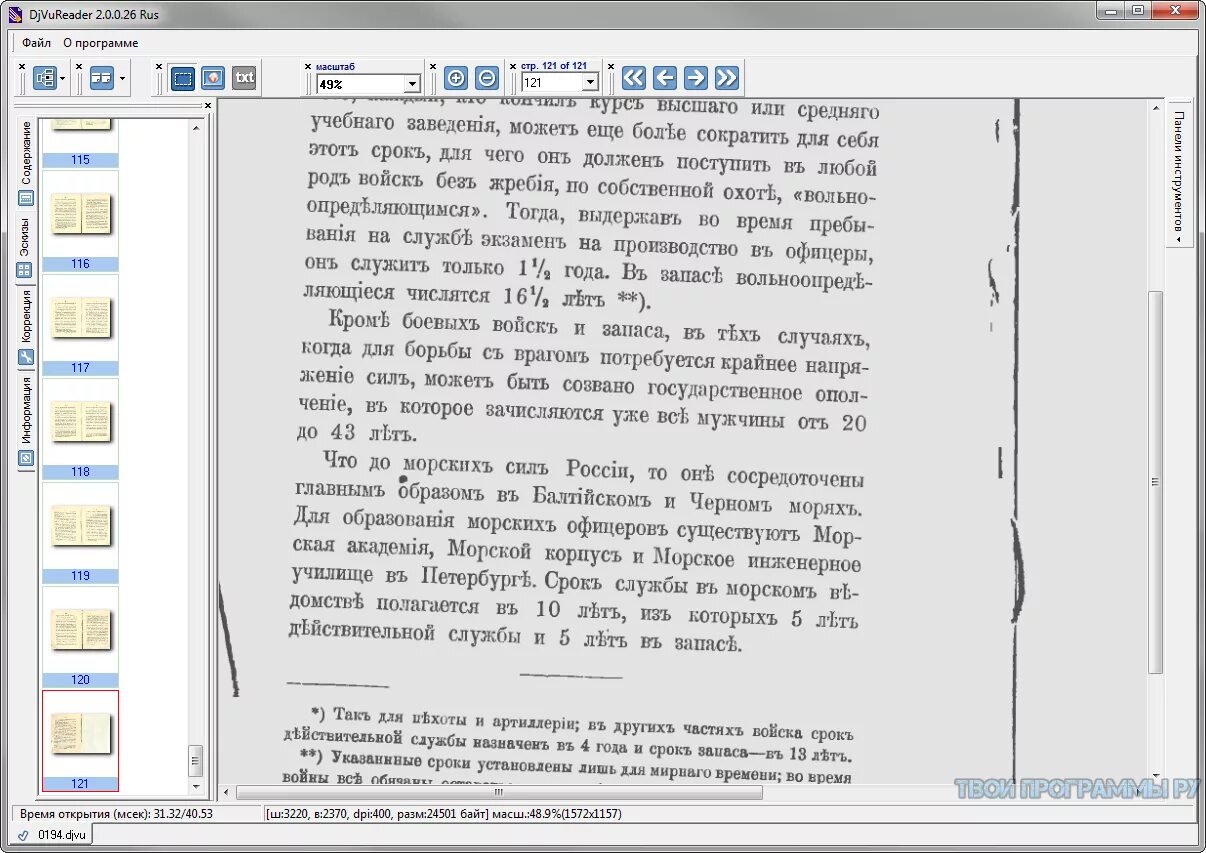Close the selection tools toolbar group
Viewport: 1206px width, 853px height.
[159, 66]
